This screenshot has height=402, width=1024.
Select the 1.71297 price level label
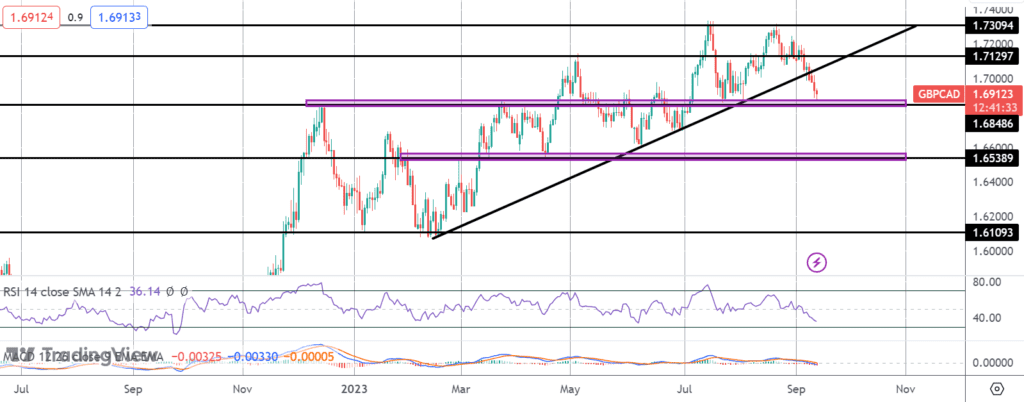coord(992,56)
